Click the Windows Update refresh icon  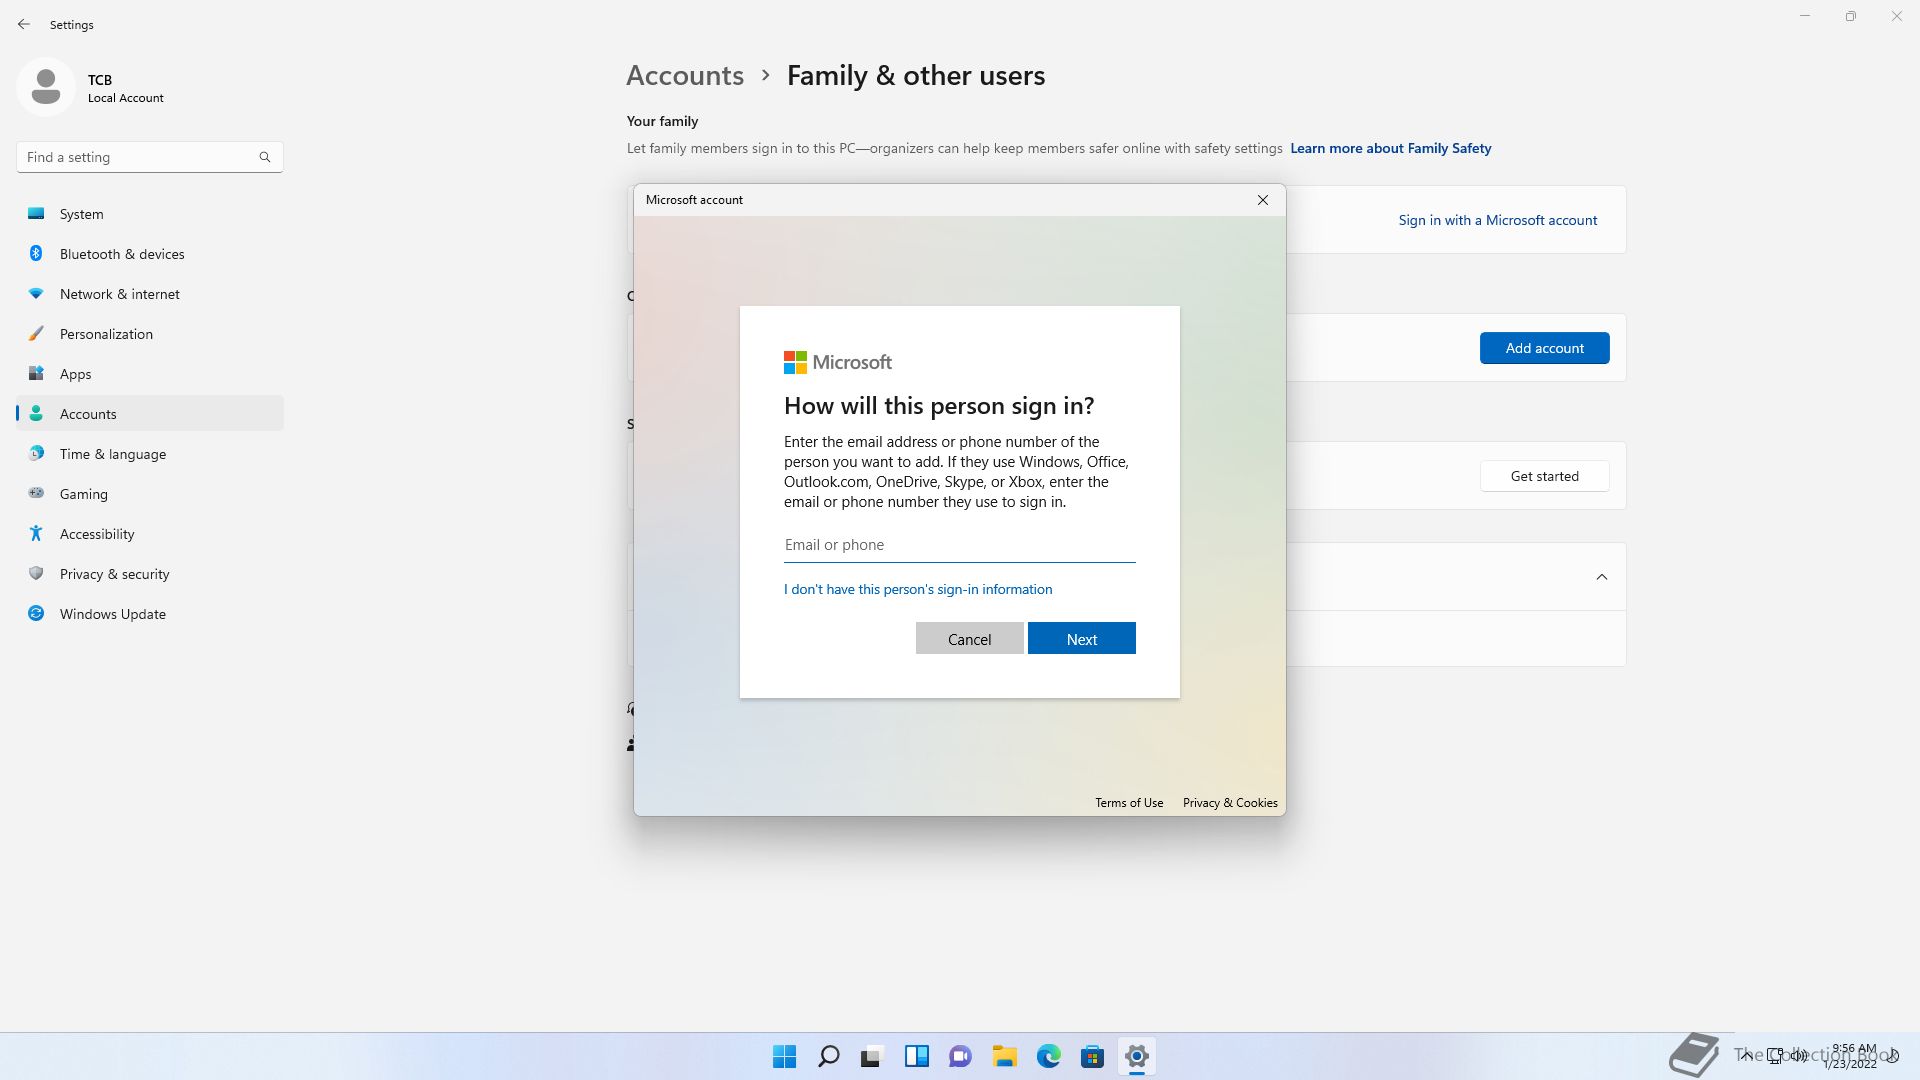coord(36,613)
